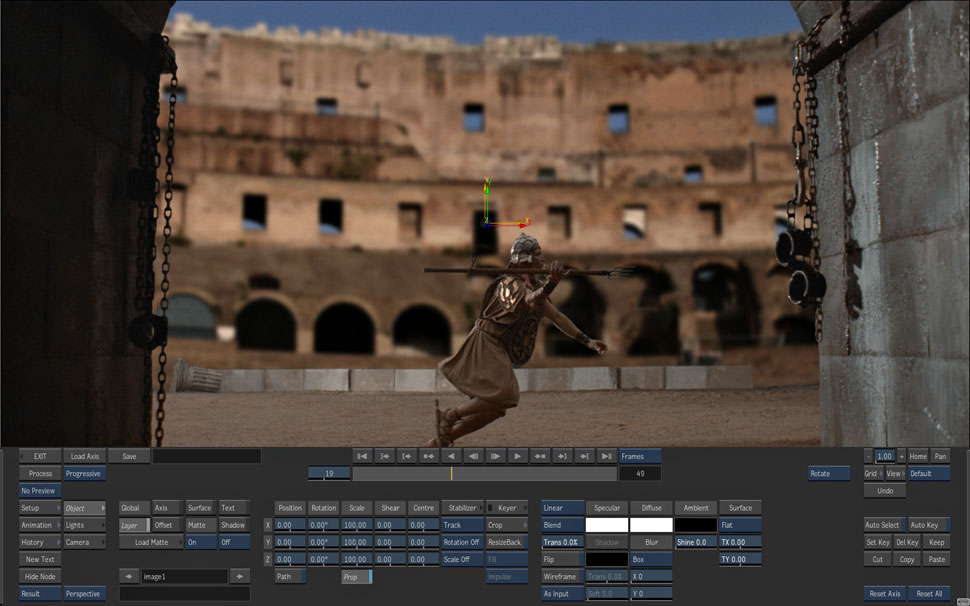Select previous object arrow beside image1
Image resolution: width=970 pixels, height=606 pixels.
(128, 576)
